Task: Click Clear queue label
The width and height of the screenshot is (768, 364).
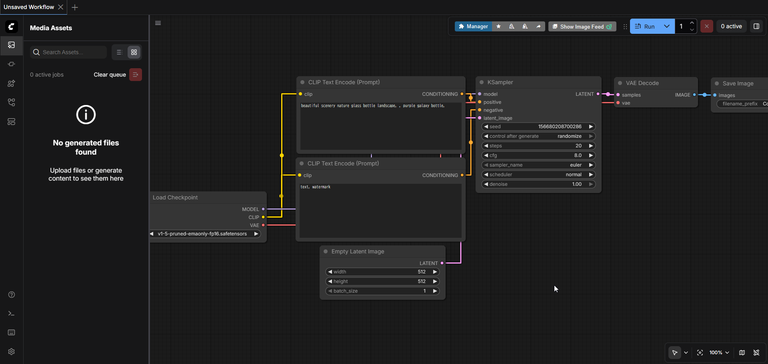Action: [110, 75]
